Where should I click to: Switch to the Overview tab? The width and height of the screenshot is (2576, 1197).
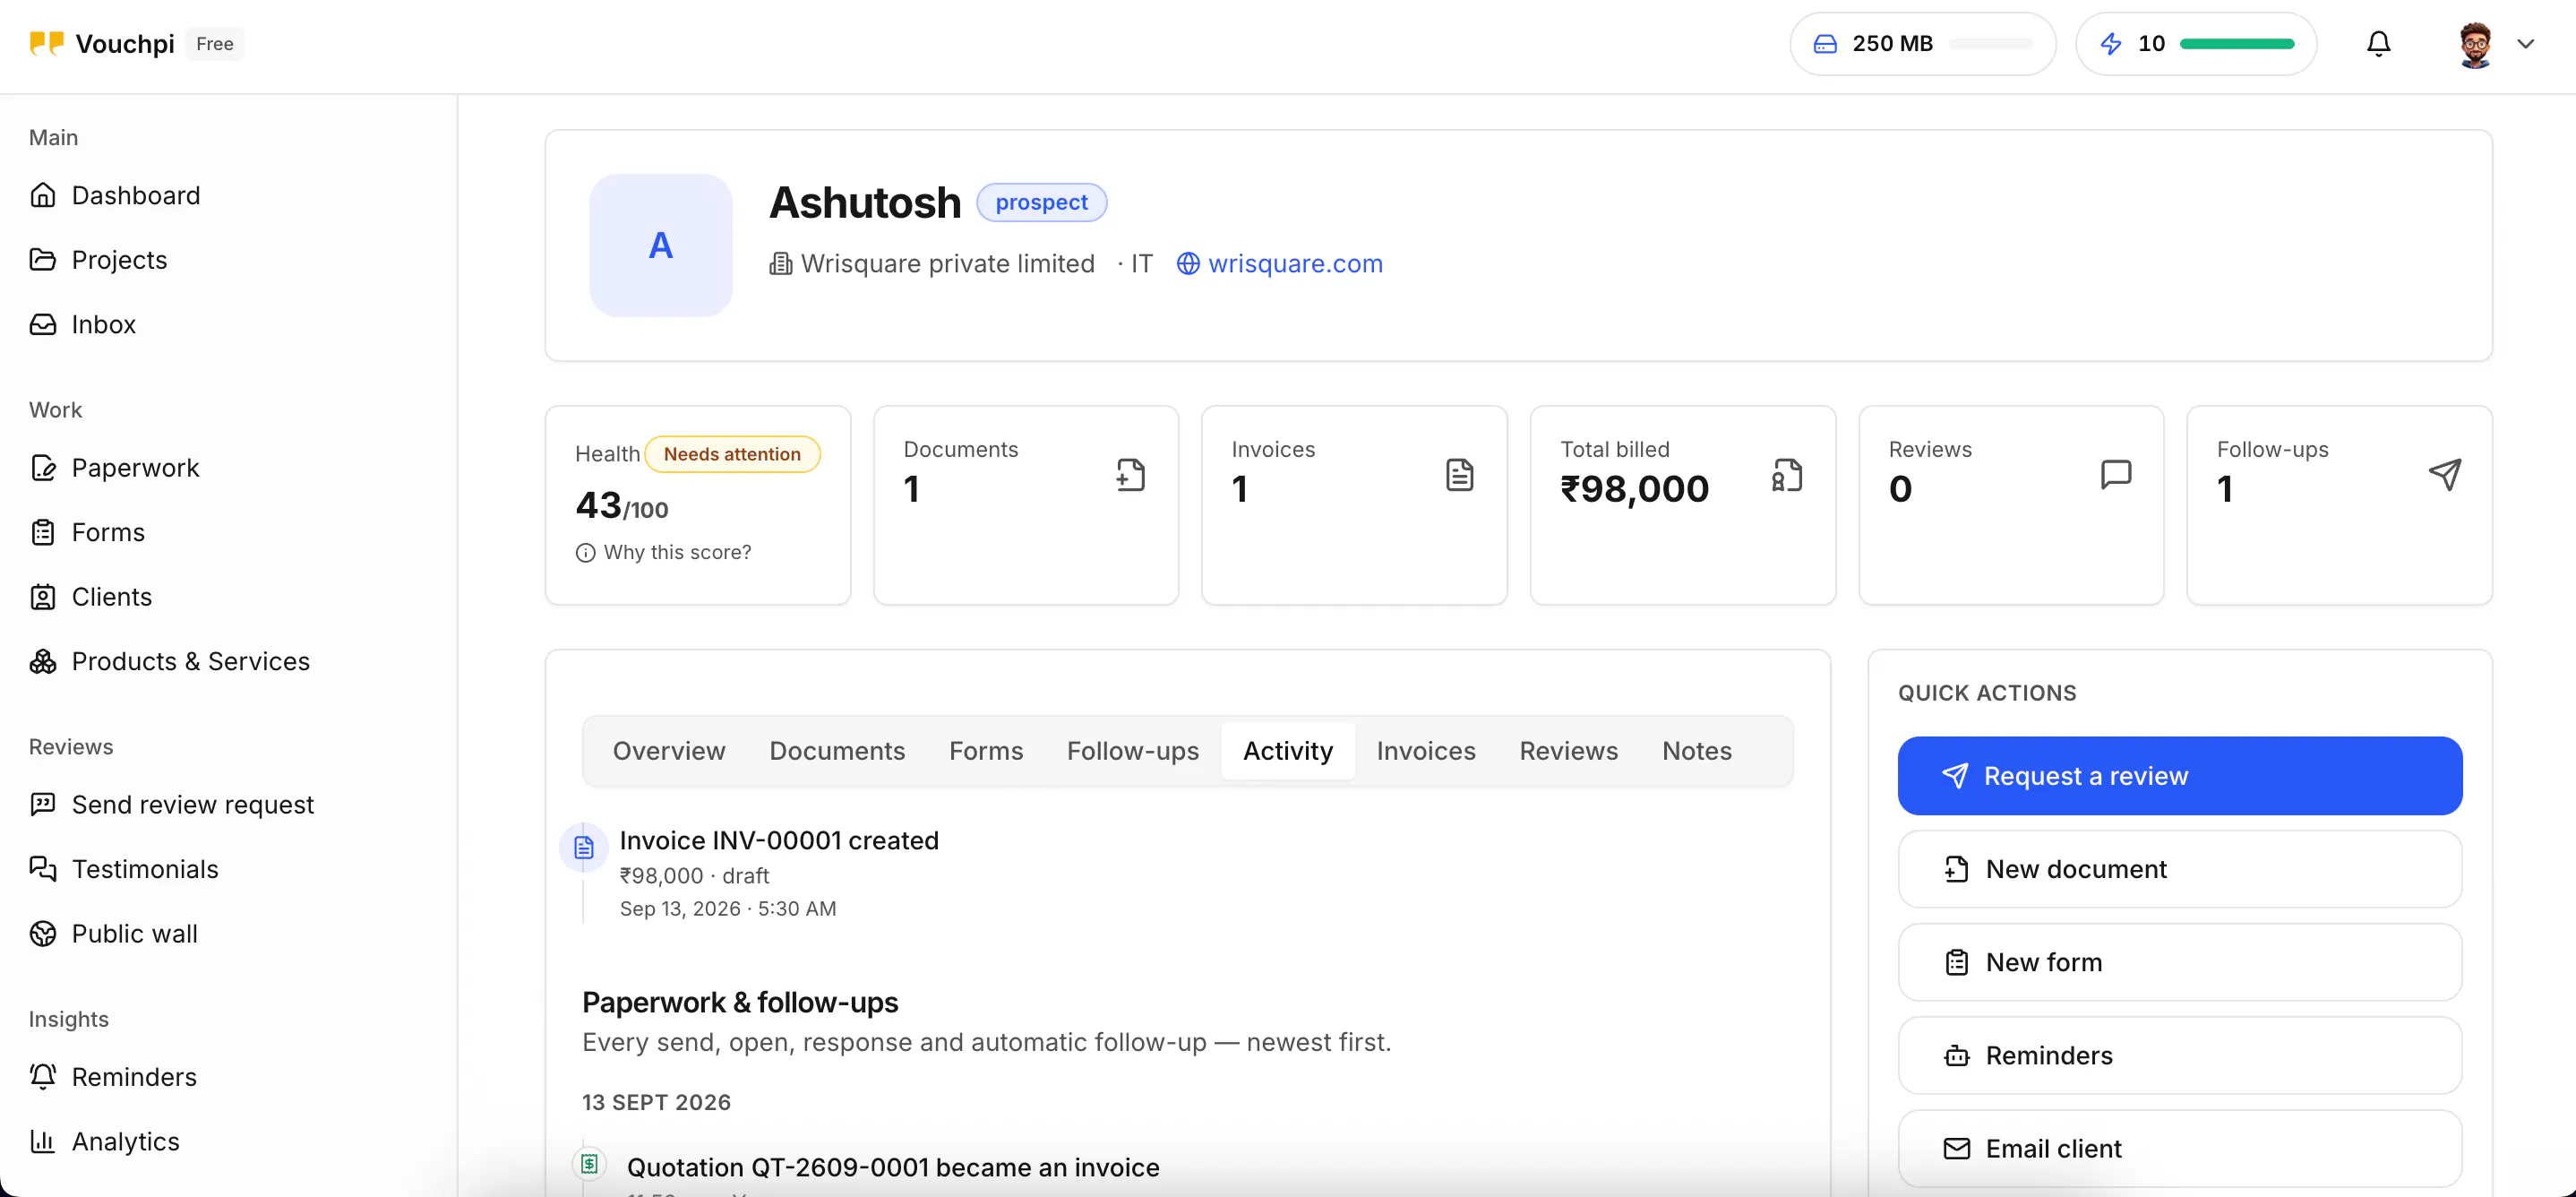[669, 751]
